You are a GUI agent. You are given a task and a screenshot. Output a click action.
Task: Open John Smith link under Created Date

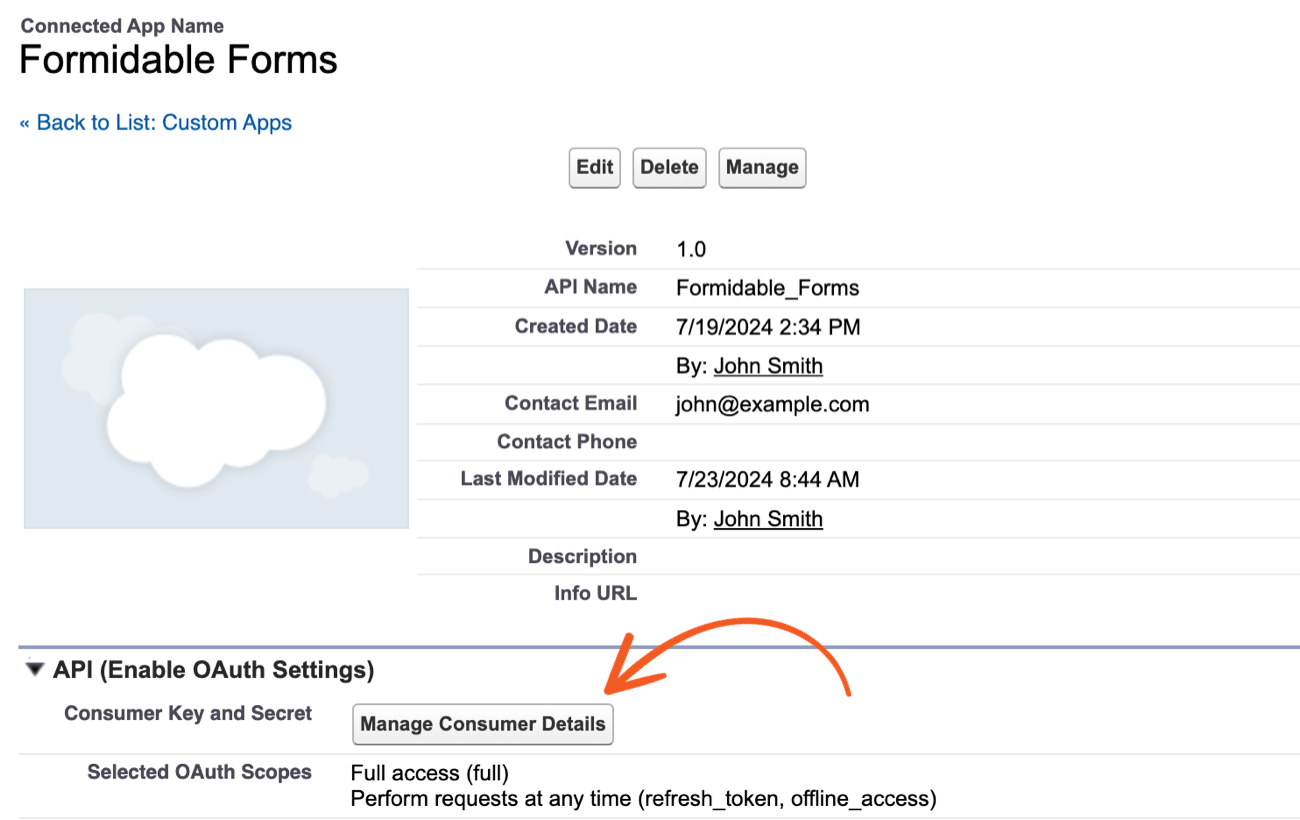768,366
